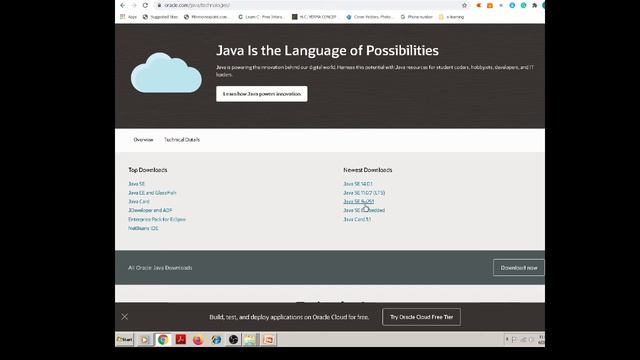Click the system tray show hidden icons arrow
The width and height of the screenshot is (640, 360).
(x=507, y=339)
